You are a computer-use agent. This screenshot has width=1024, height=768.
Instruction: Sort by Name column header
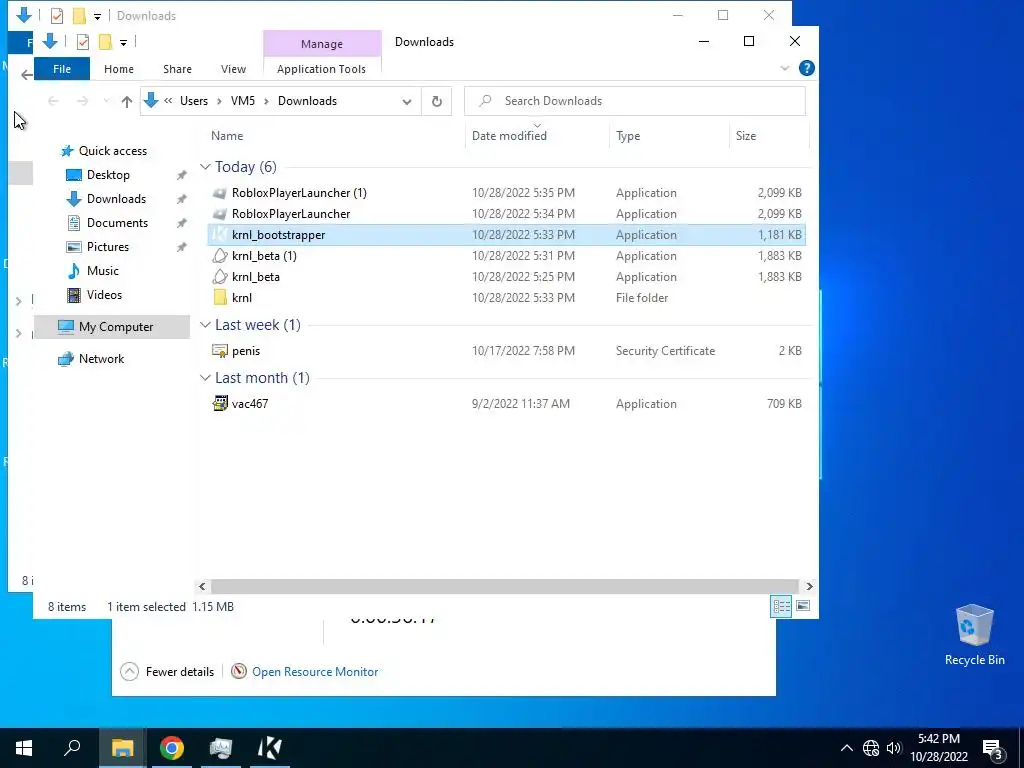click(x=227, y=136)
